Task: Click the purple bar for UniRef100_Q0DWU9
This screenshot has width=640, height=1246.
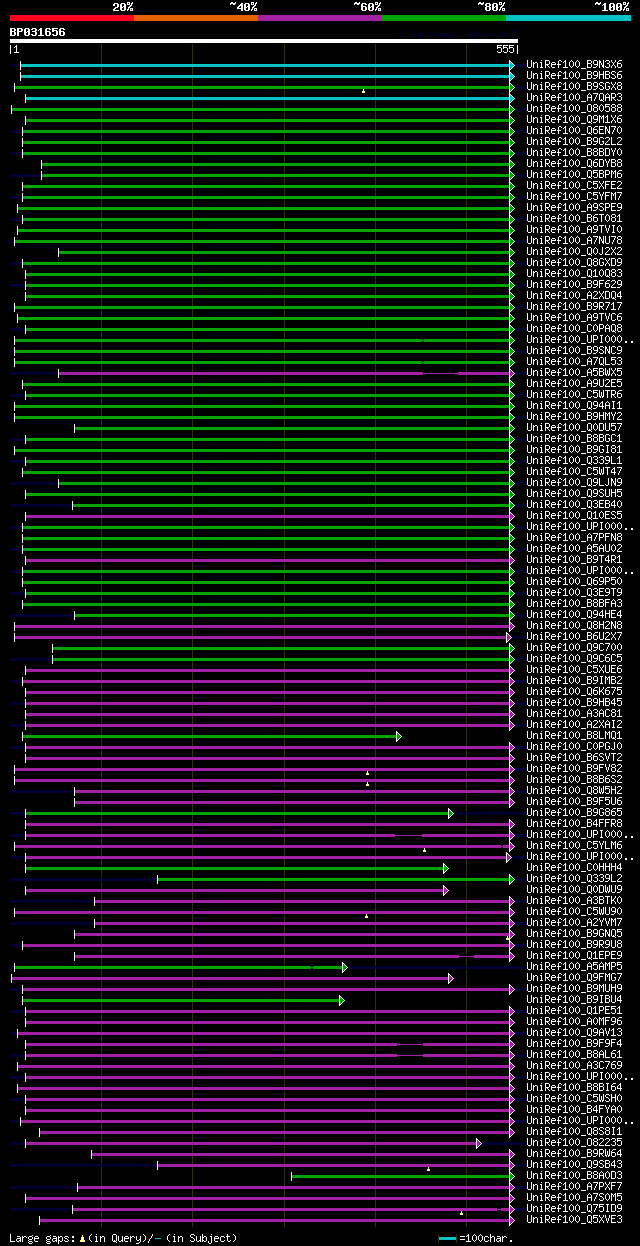Action: (x=236, y=889)
